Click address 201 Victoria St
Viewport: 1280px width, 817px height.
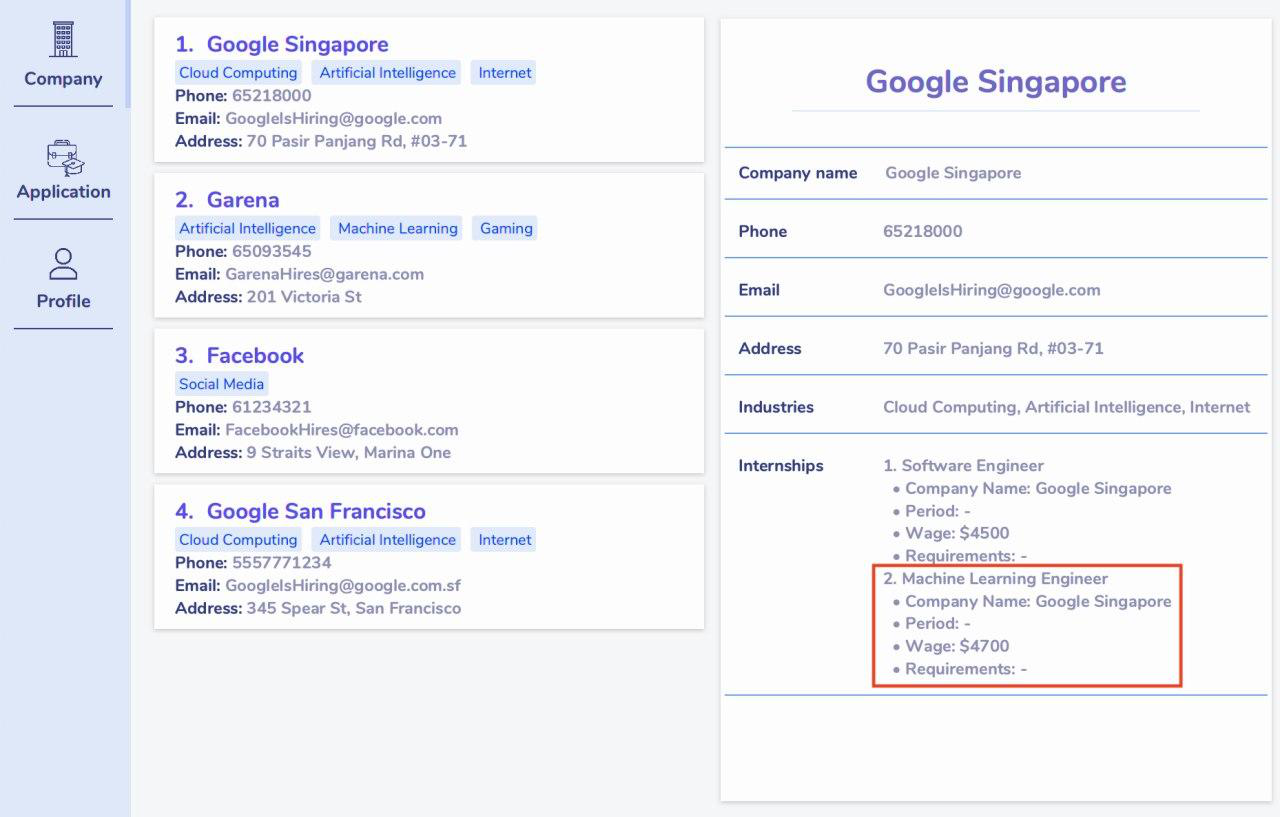pos(304,297)
